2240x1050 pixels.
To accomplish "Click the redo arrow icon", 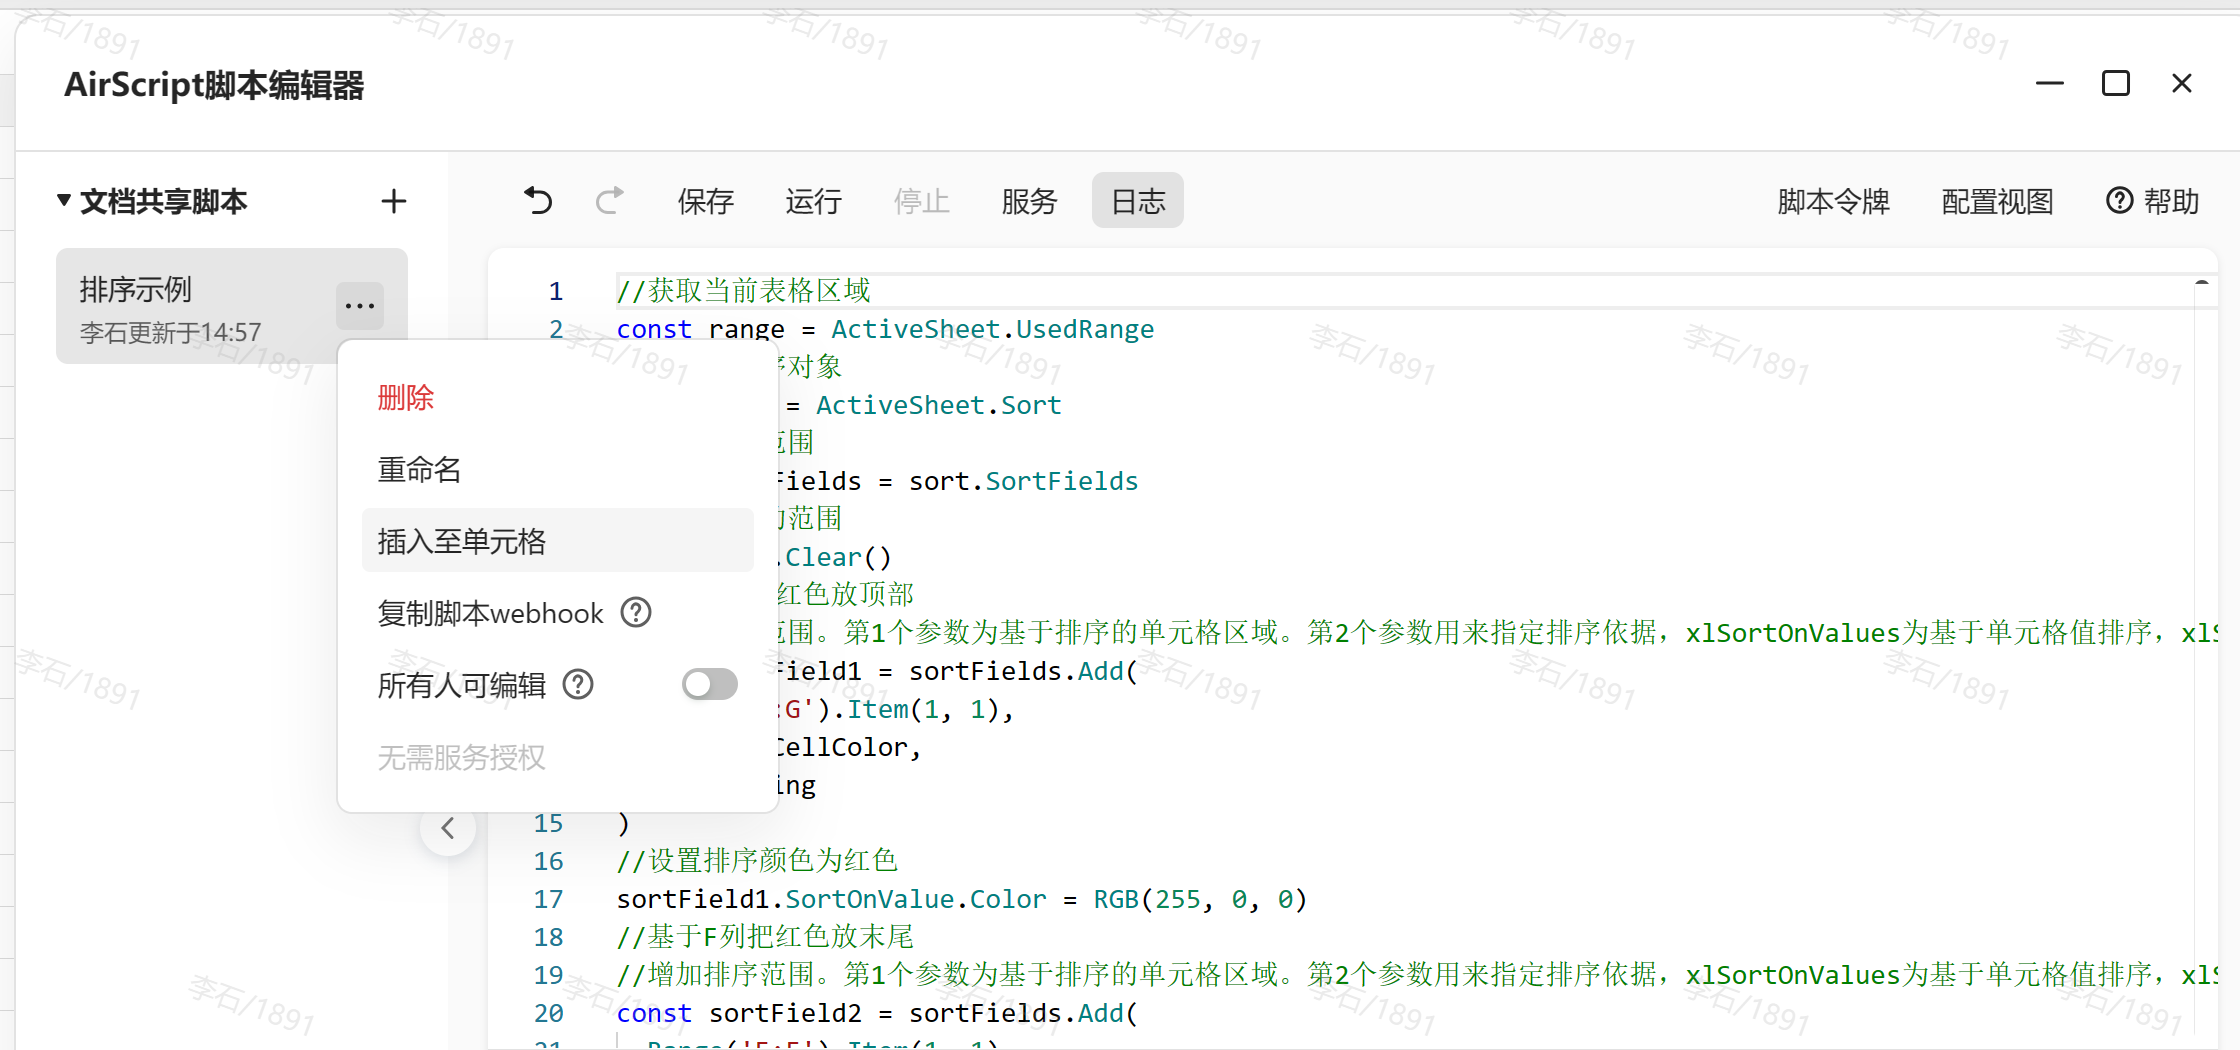I will pos(610,201).
